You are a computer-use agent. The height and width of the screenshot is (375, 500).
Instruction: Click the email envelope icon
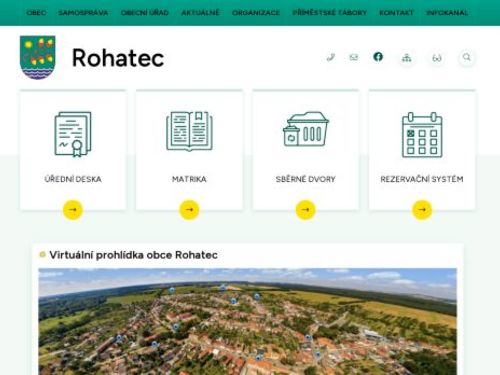pyautogui.click(x=354, y=57)
